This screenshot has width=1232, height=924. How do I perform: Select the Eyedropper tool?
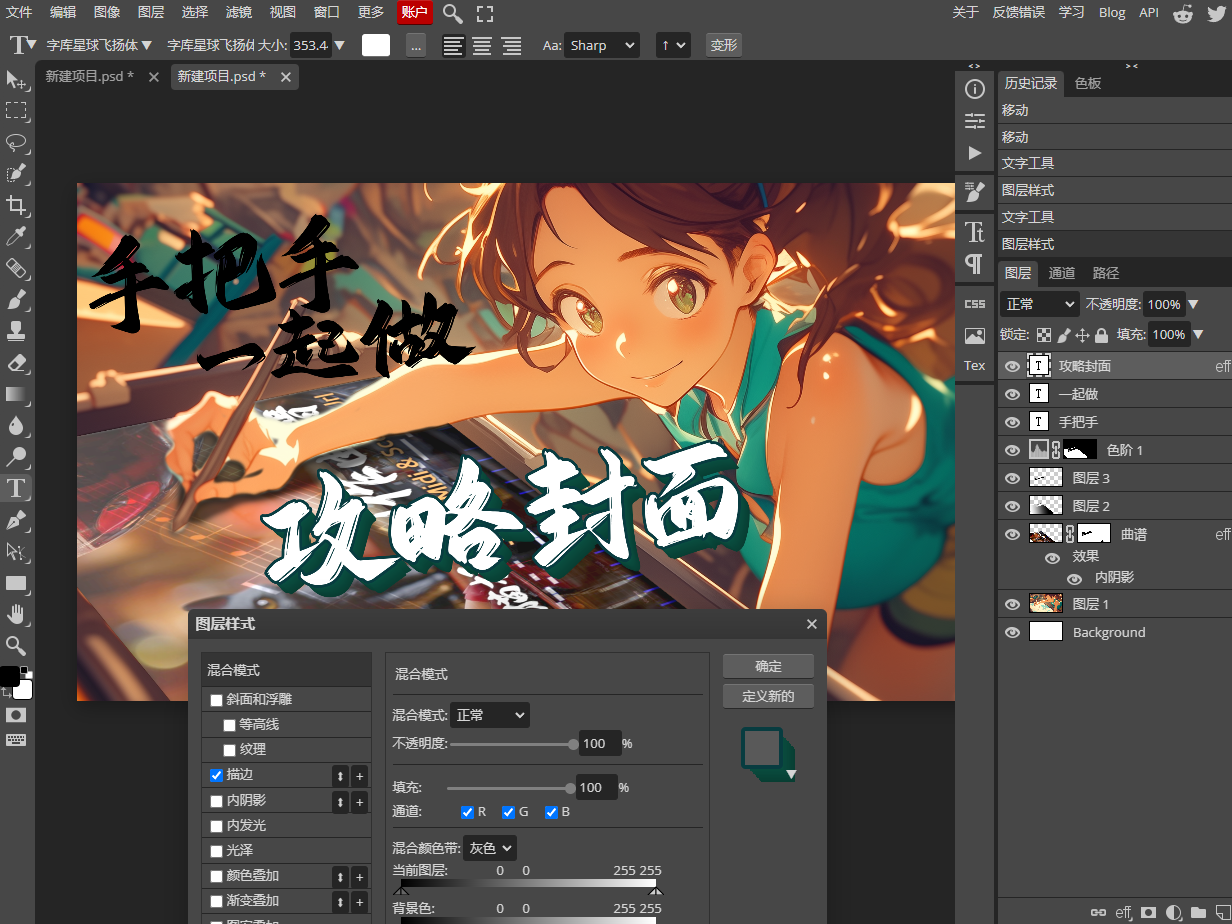(16, 237)
